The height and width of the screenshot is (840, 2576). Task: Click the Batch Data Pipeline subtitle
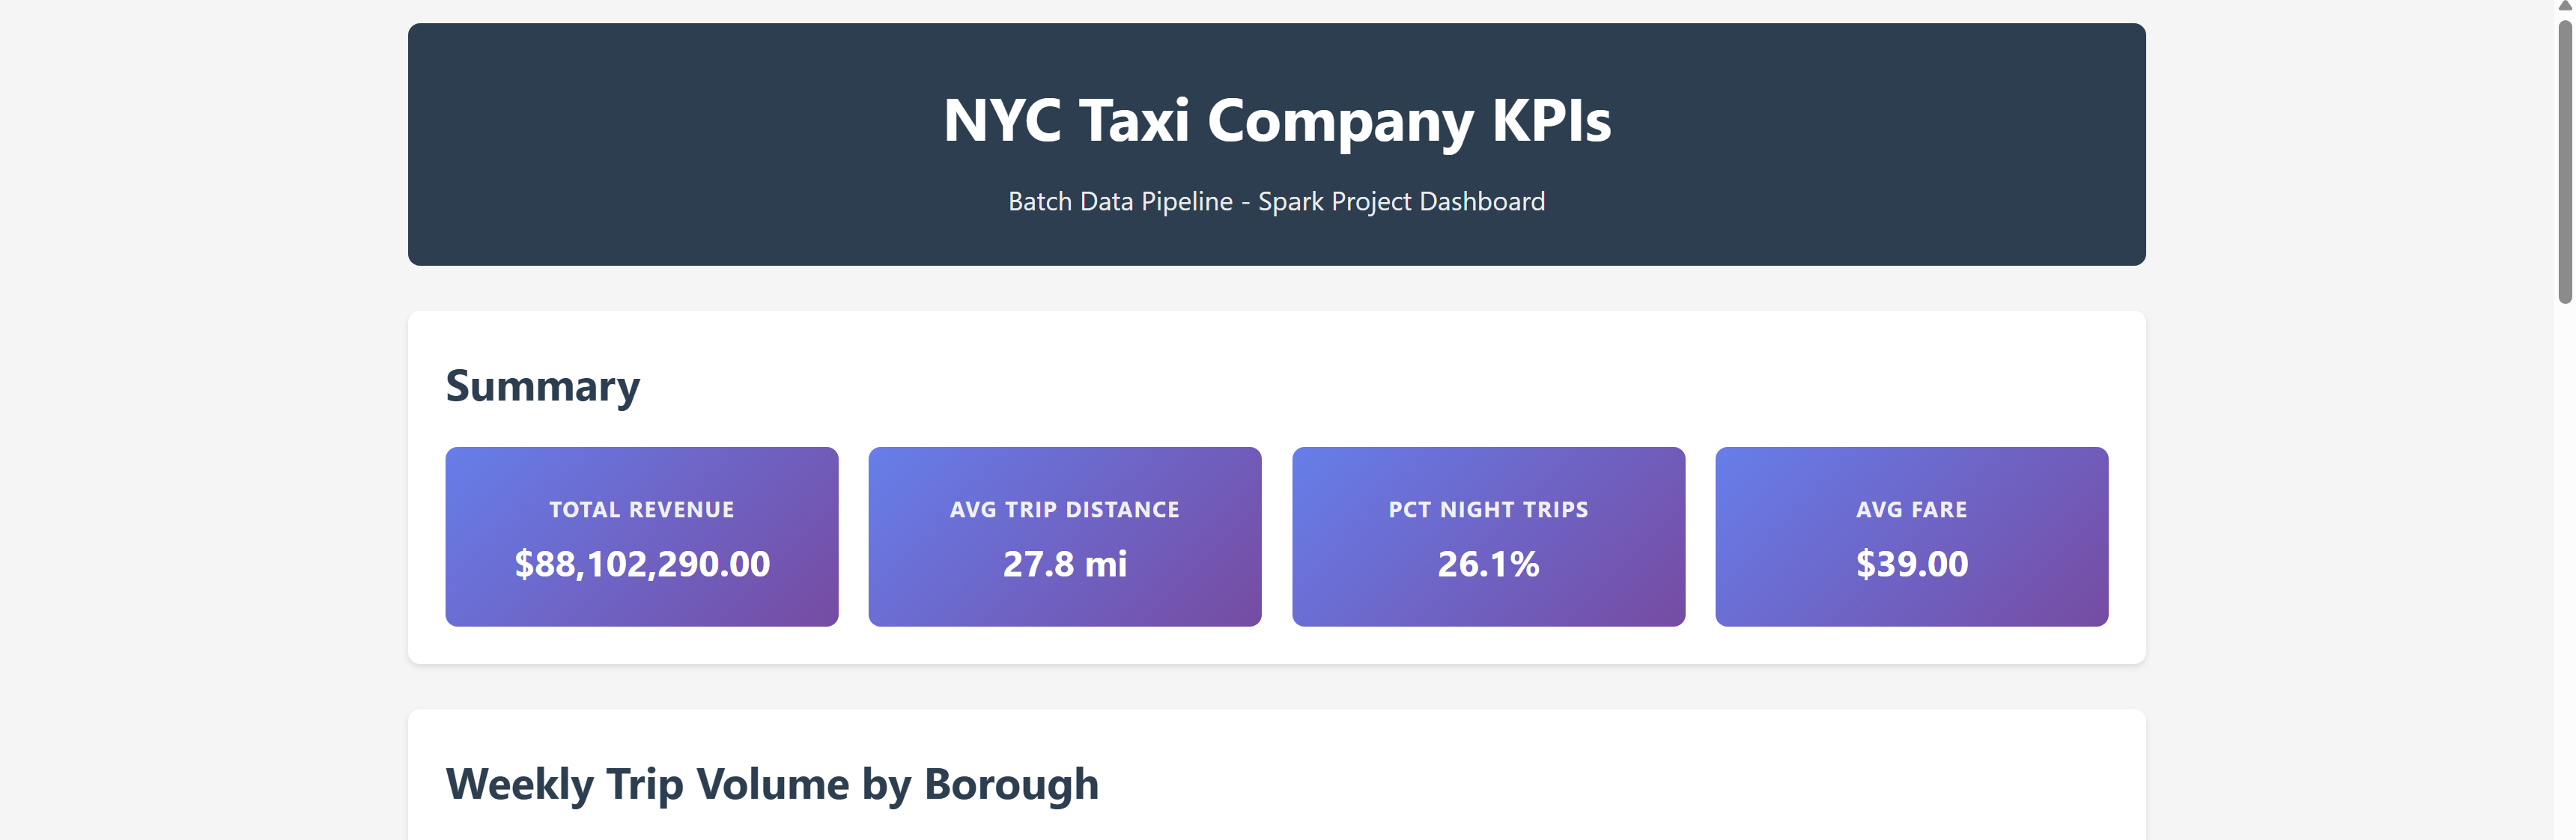pyautogui.click(x=1276, y=201)
